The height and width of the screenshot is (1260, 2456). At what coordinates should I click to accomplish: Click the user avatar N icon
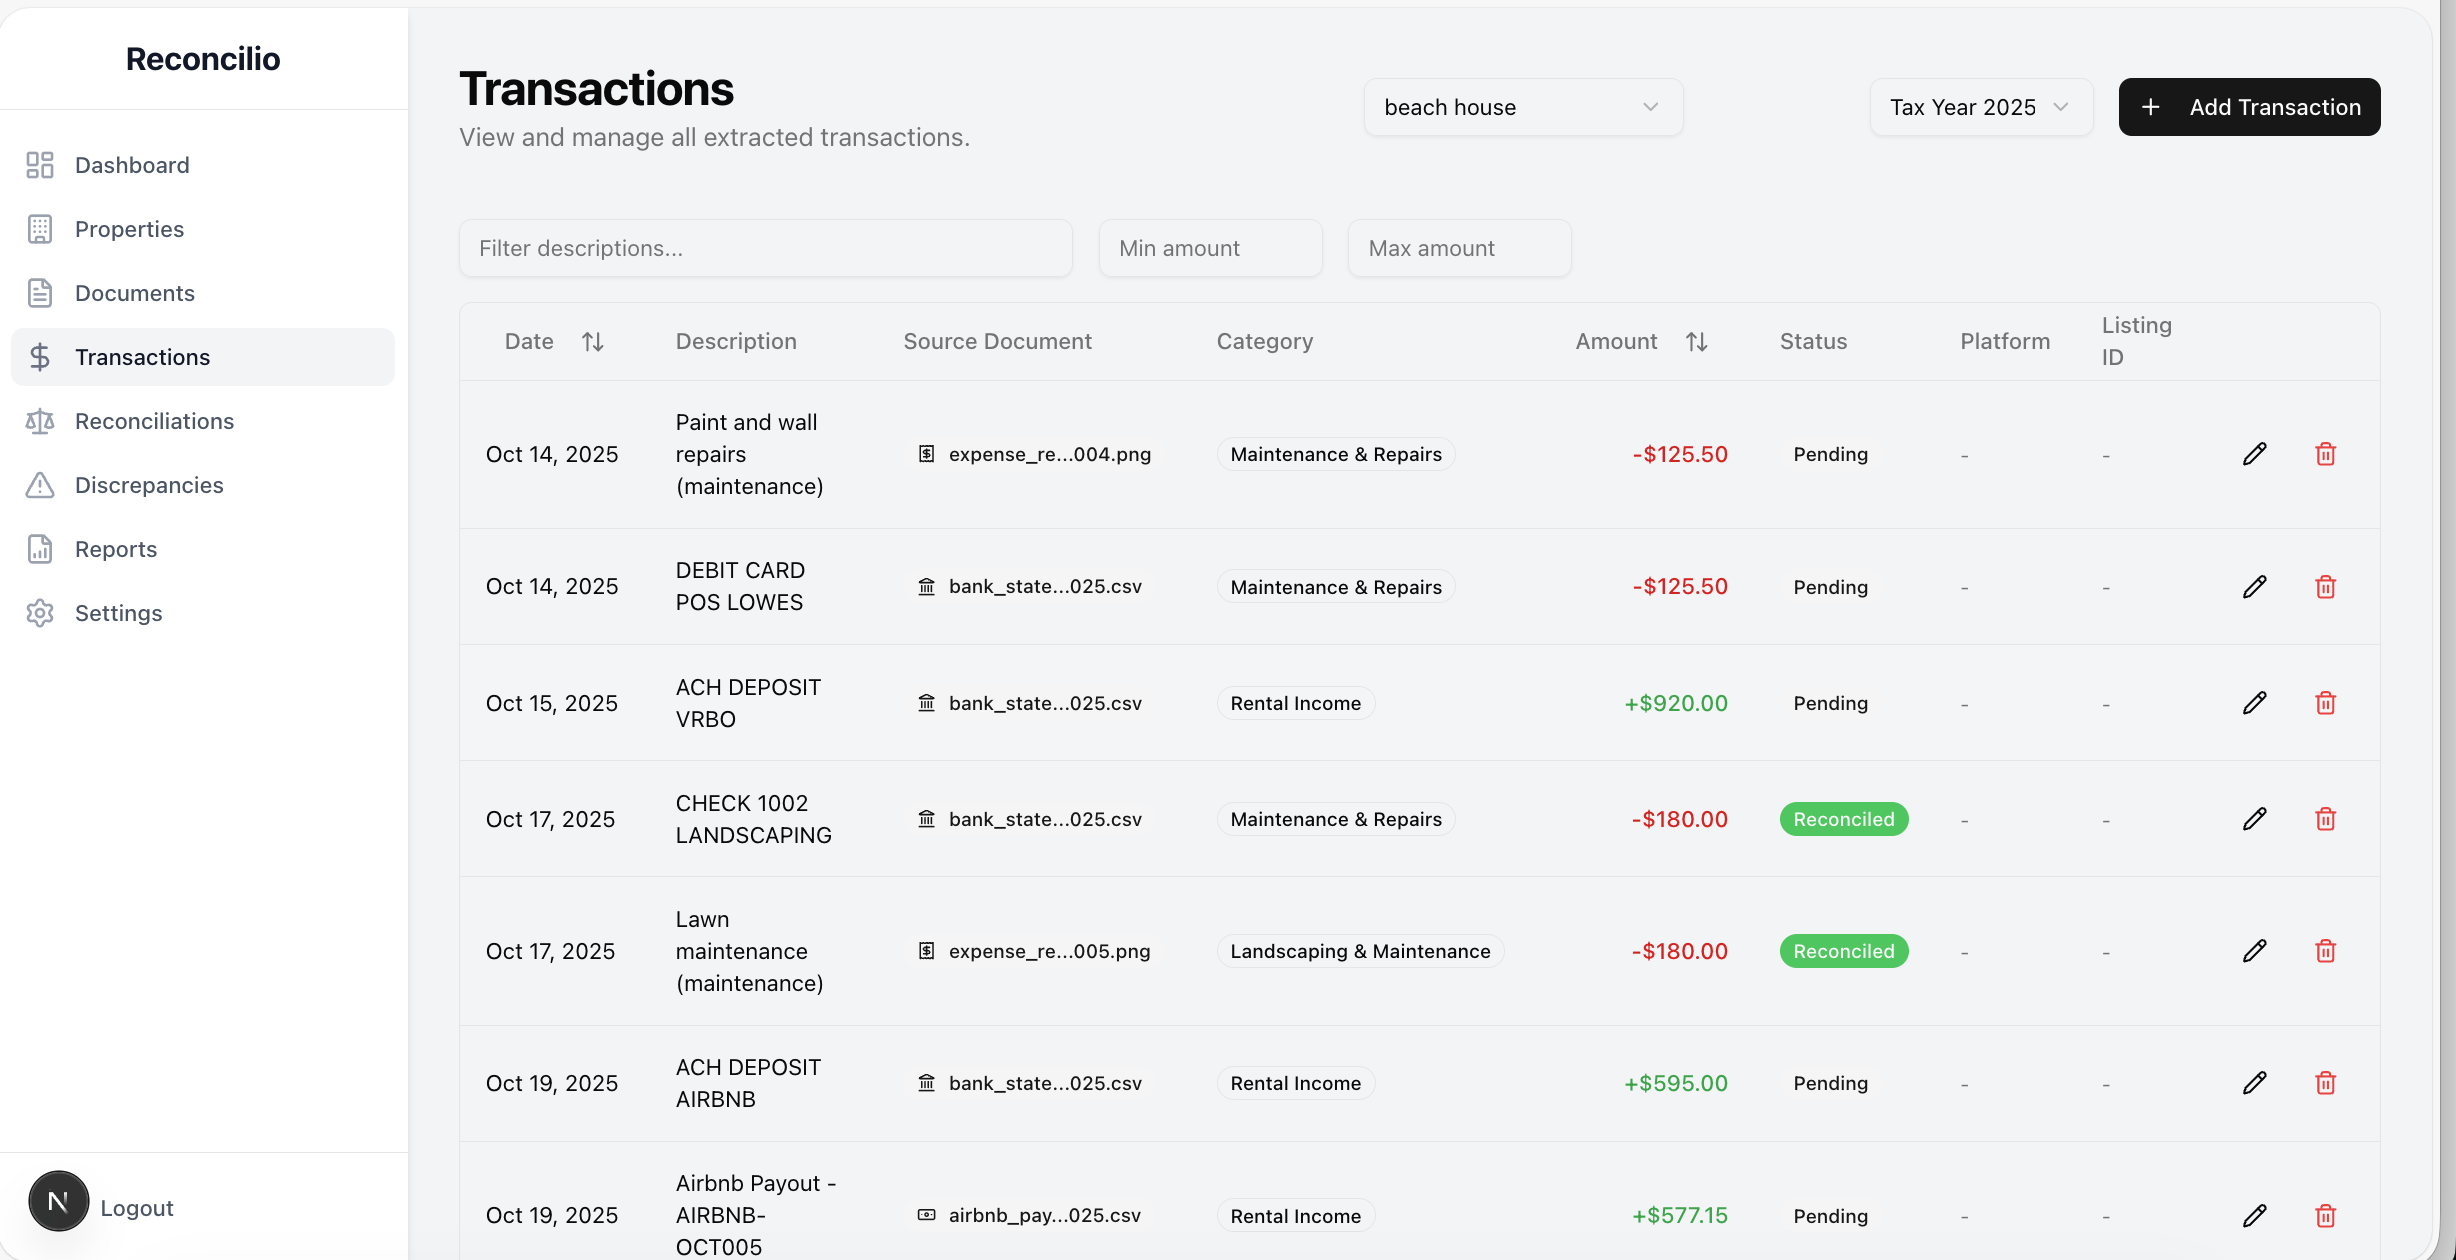click(x=58, y=1201)
